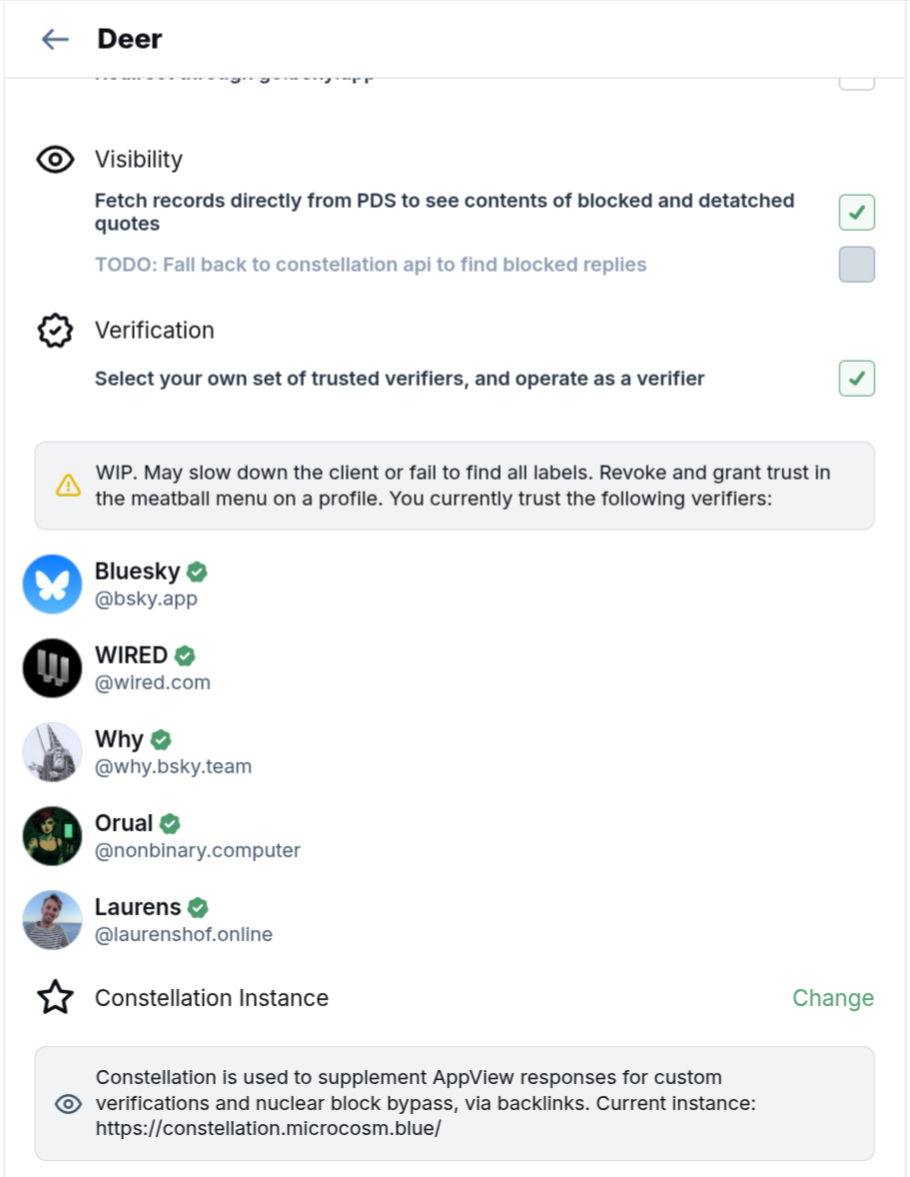
Task: Click the back arrow icon
Action: tap(55, 39)
